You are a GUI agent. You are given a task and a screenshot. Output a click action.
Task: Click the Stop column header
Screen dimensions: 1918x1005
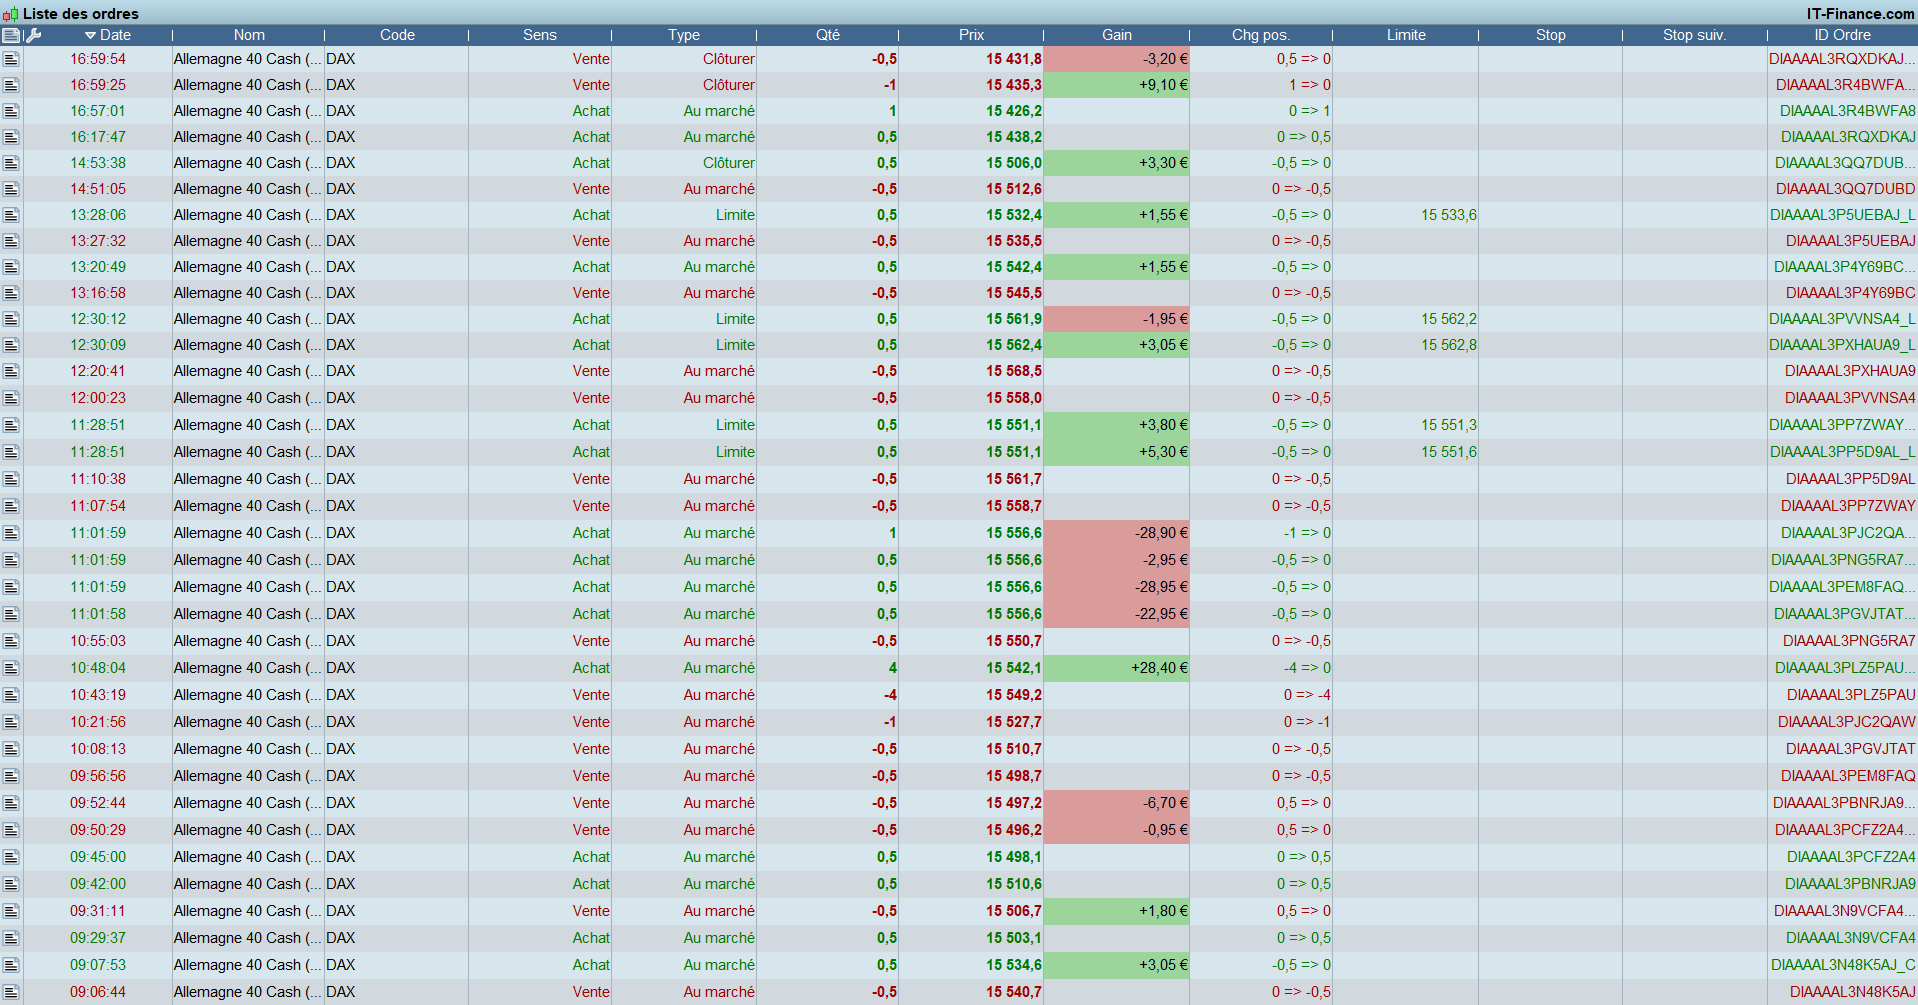pyautogui.click(x=1551, y=35)
